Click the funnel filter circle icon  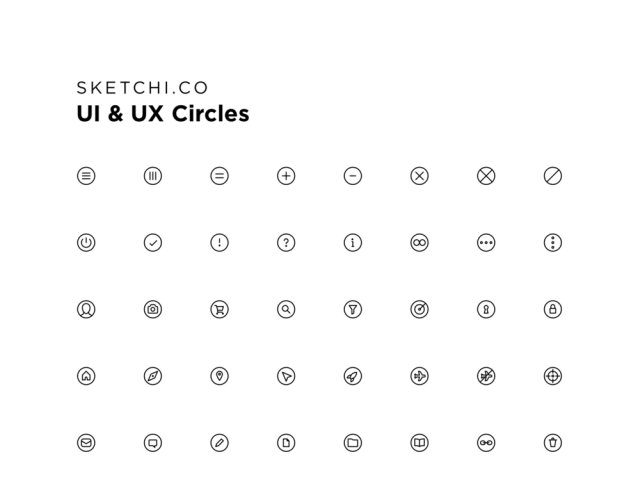coord(353,309)
